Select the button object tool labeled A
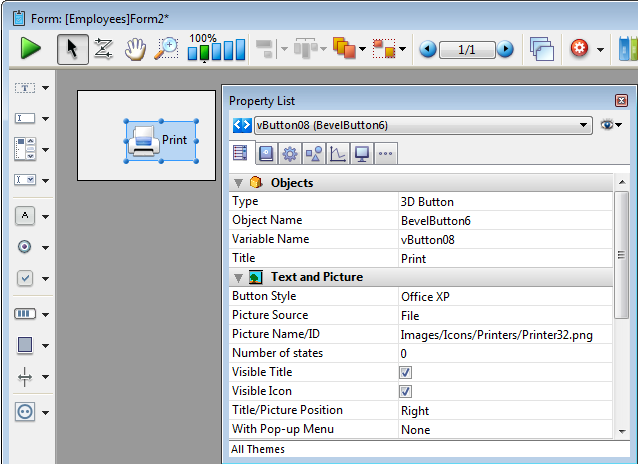This screenshot has width=638, height=464. [x=25, y=215]
